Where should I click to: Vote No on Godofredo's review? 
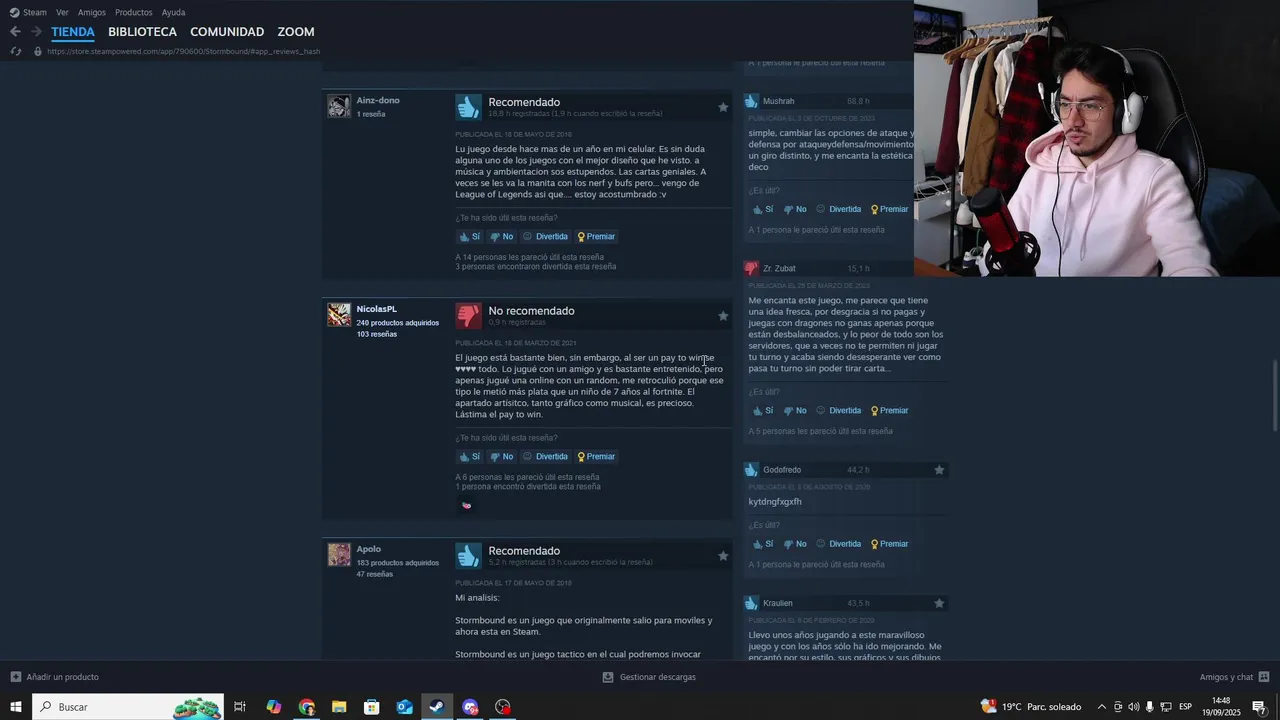tap(794, 544)
